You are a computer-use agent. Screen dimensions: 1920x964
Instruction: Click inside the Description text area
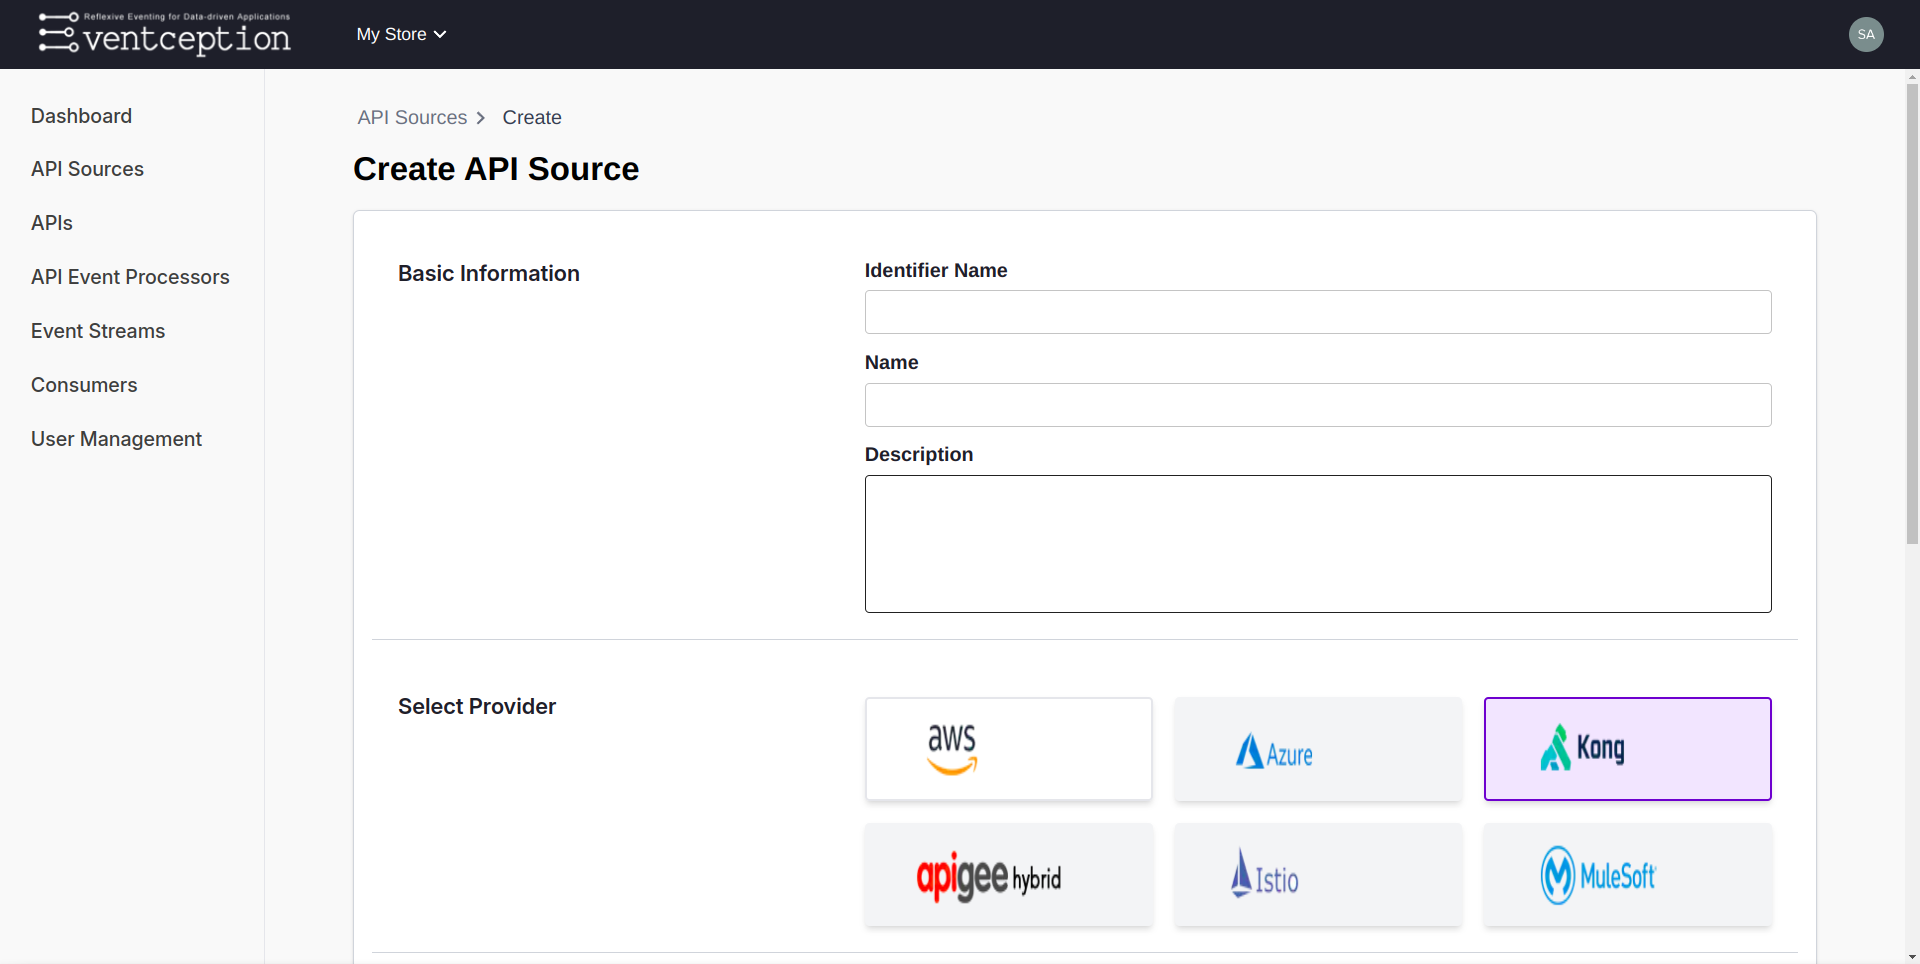1318,544
